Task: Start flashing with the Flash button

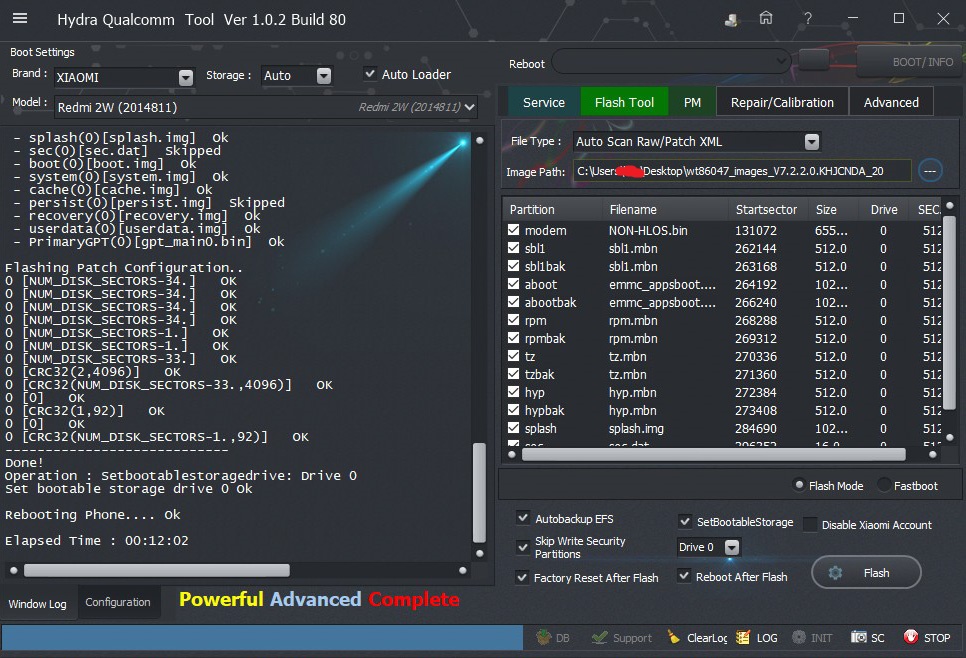Action: coord(866,573)
